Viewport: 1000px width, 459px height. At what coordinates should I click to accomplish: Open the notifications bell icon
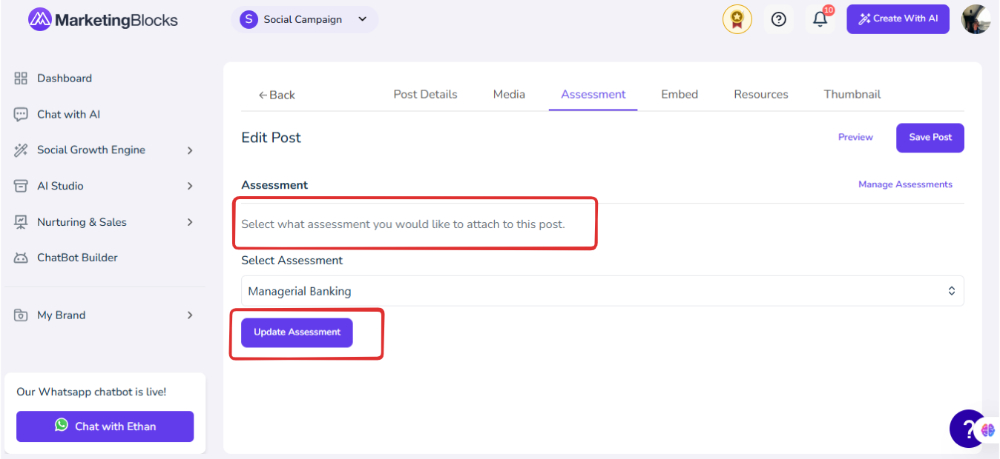(x=820, y=19)
